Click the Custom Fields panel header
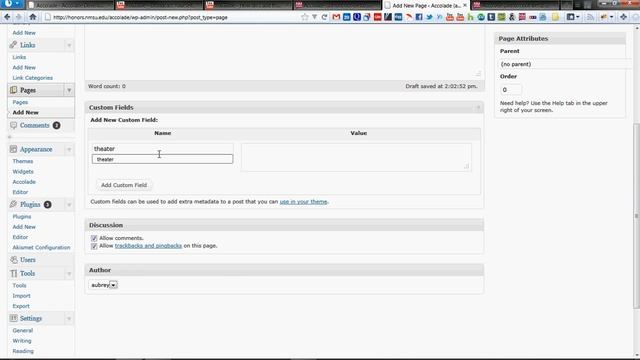Image resolution: width=640 pixels, height=360 pixels. (284, 107)
